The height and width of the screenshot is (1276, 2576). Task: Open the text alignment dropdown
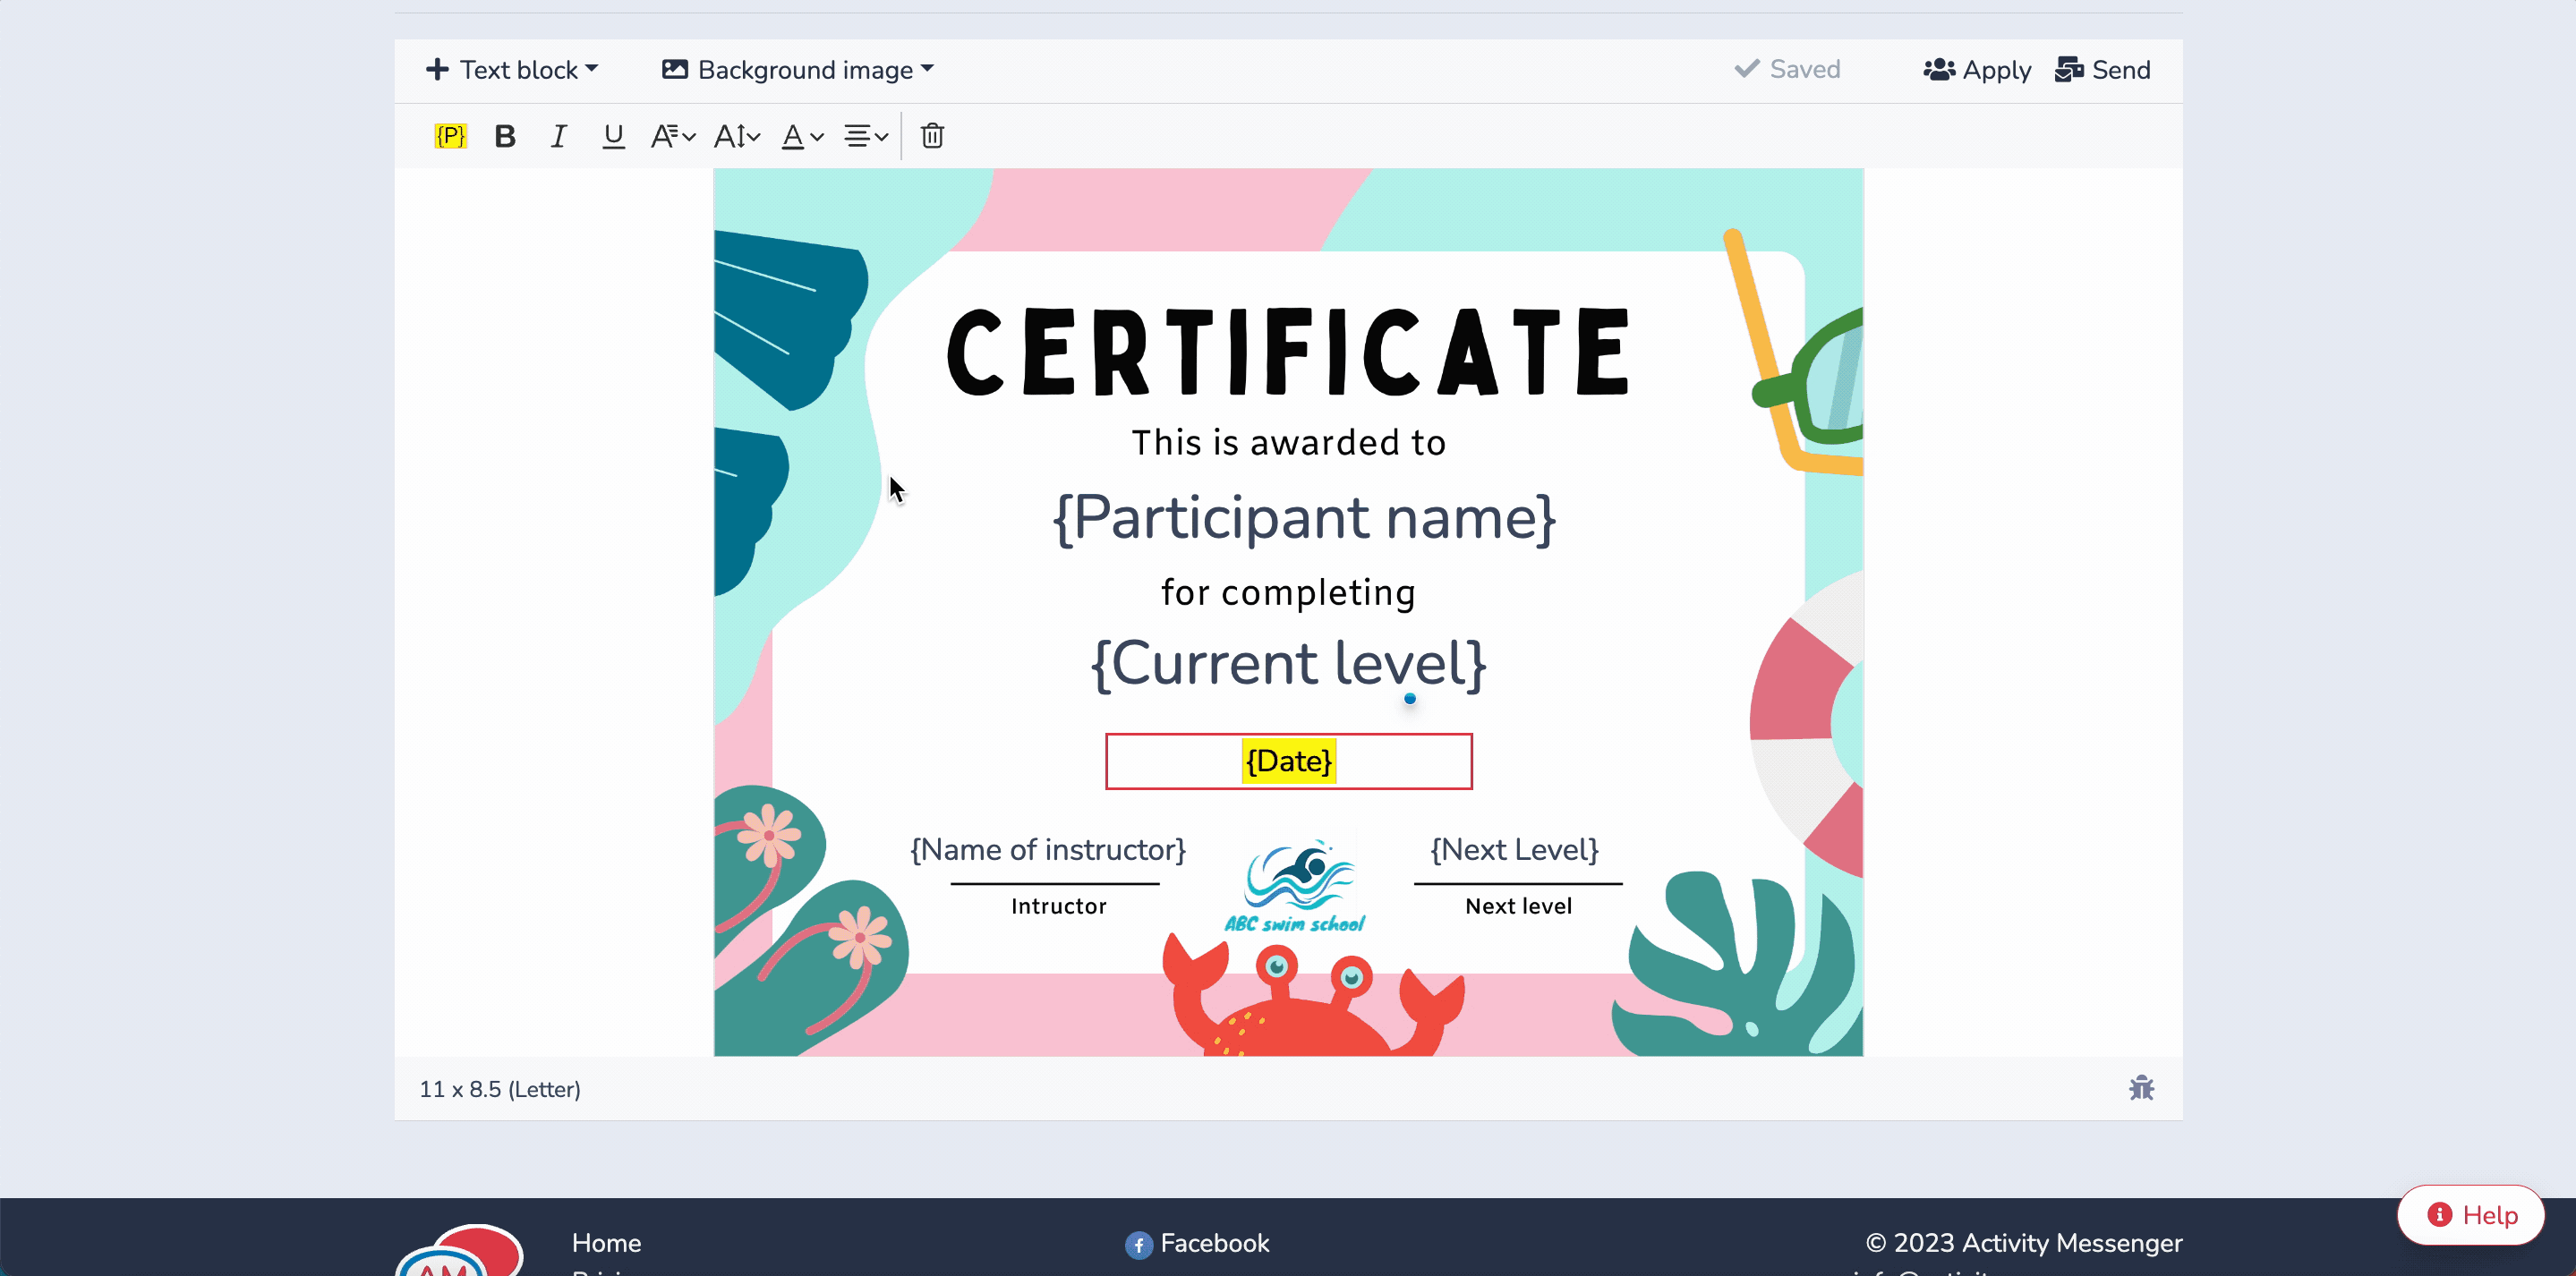pyautogui.click(x=866, y=136)
